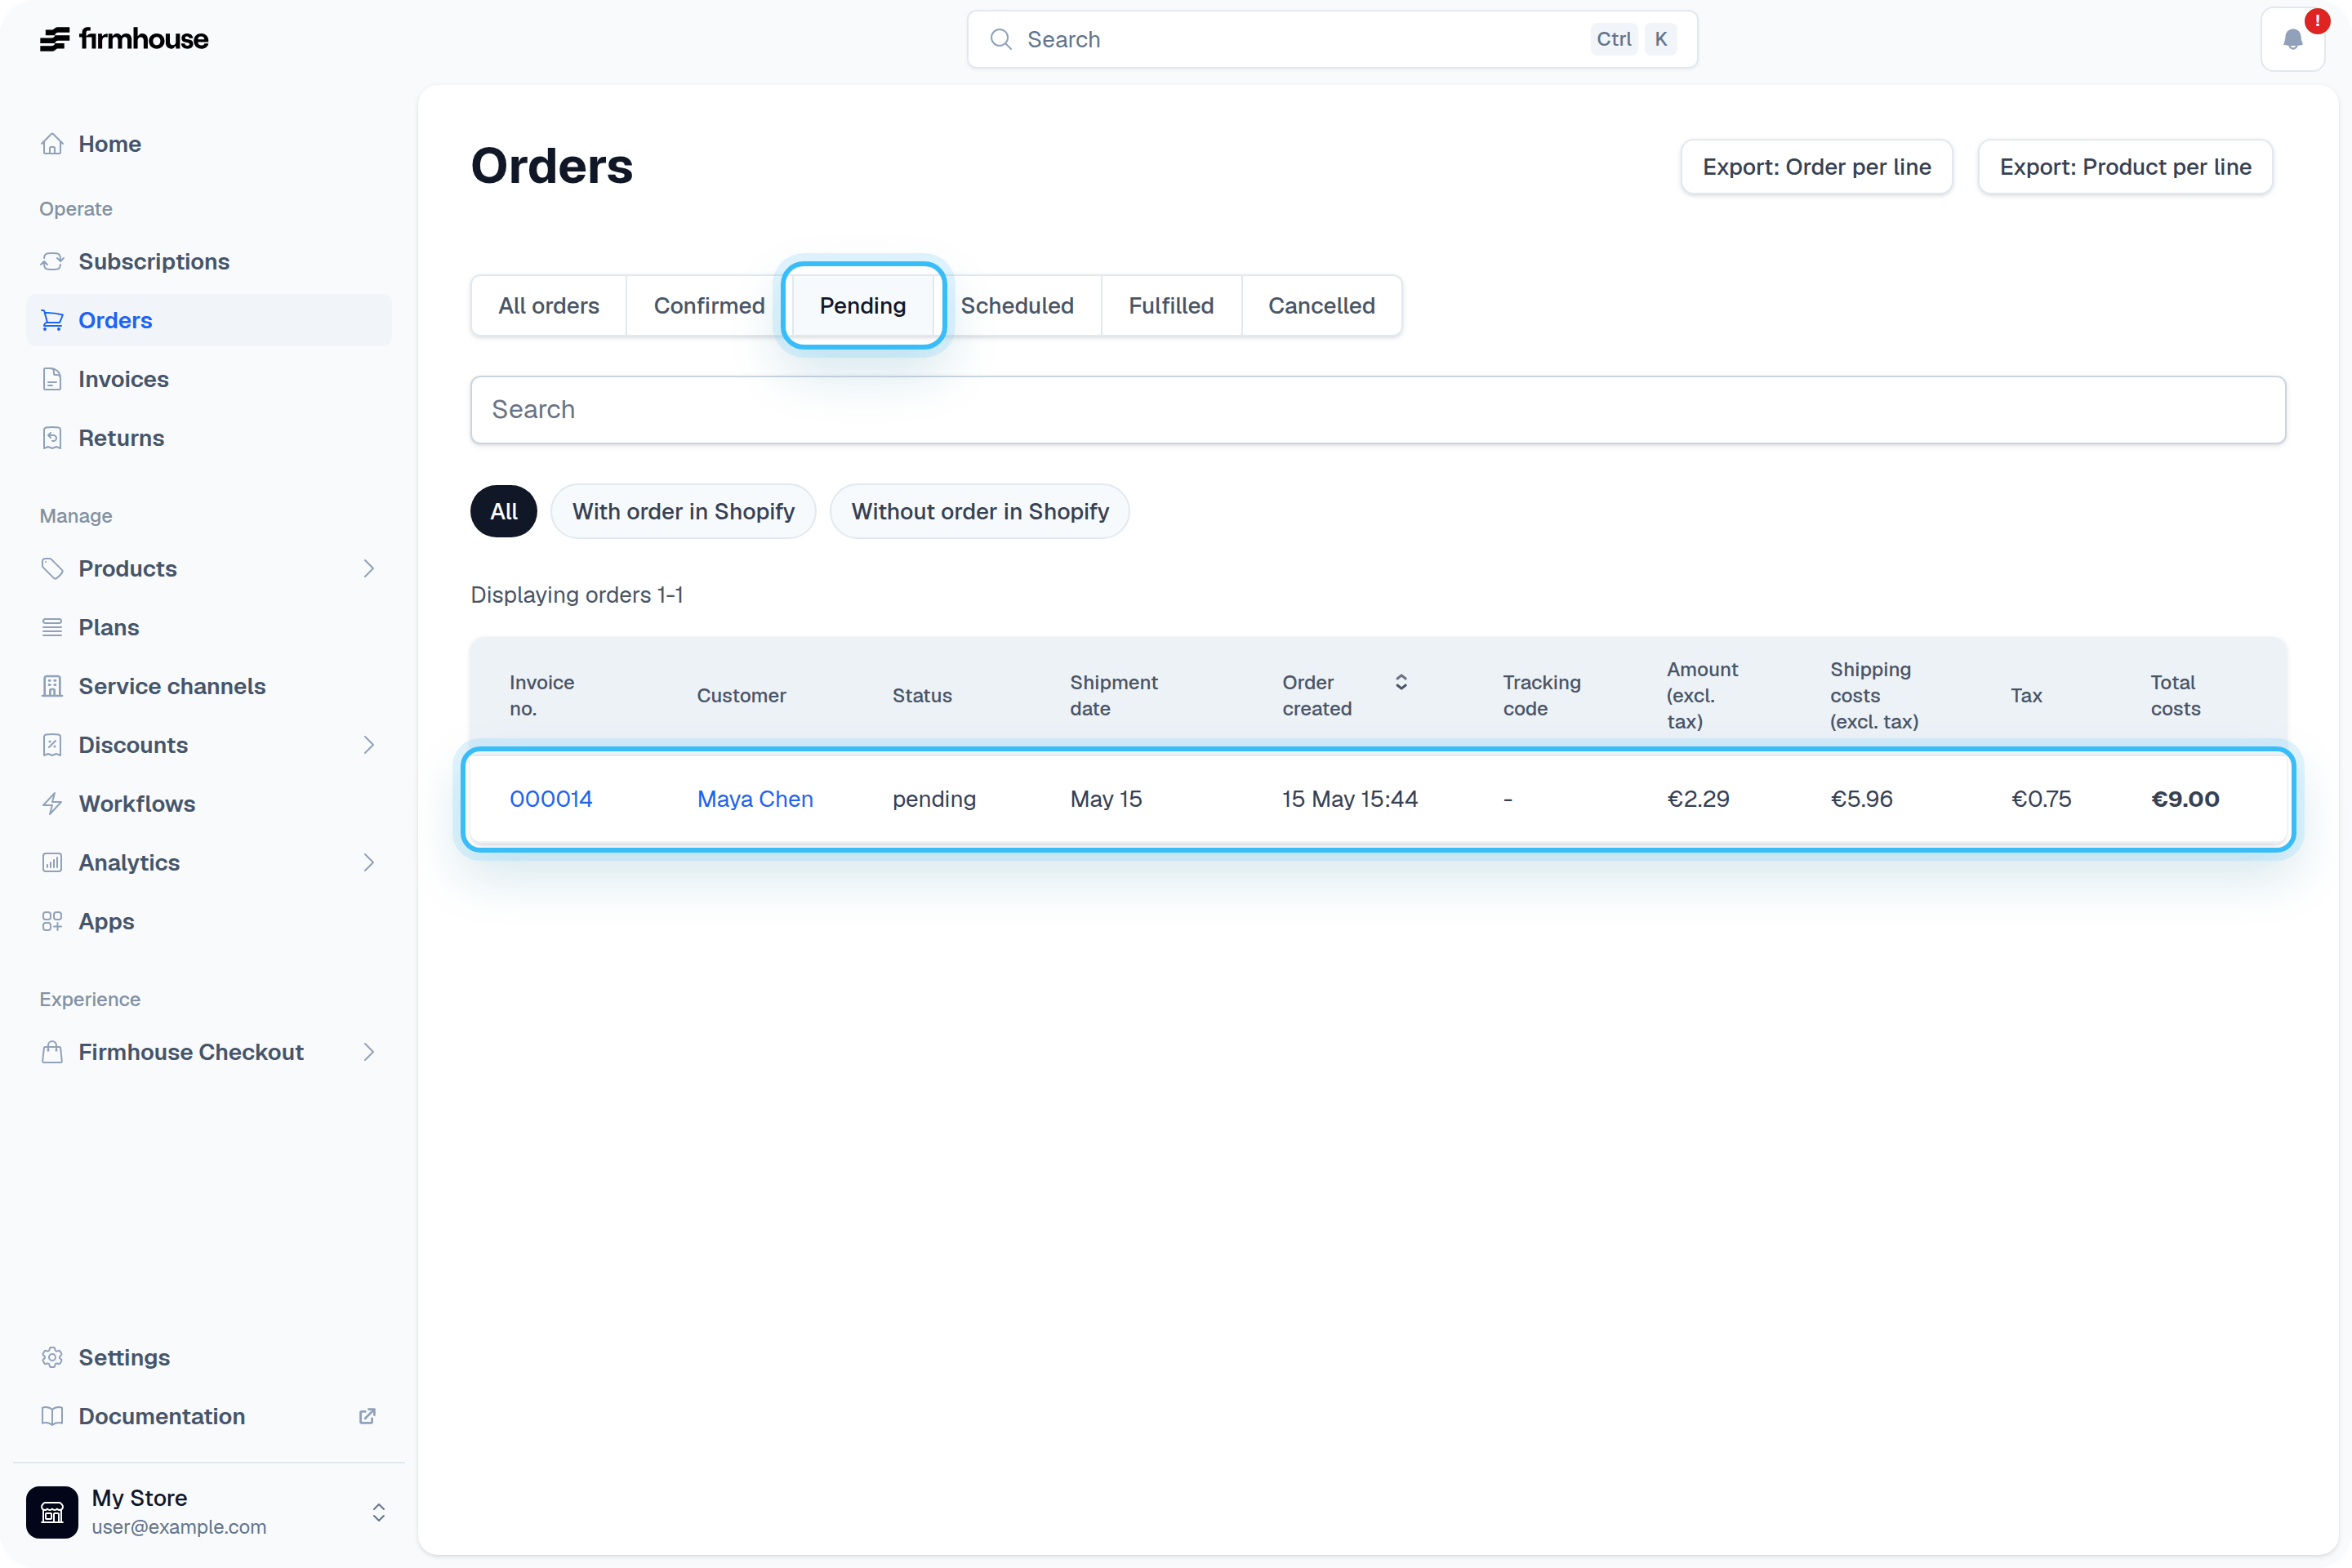Click order created 15 May 15:44

(x=1350, y=799)
